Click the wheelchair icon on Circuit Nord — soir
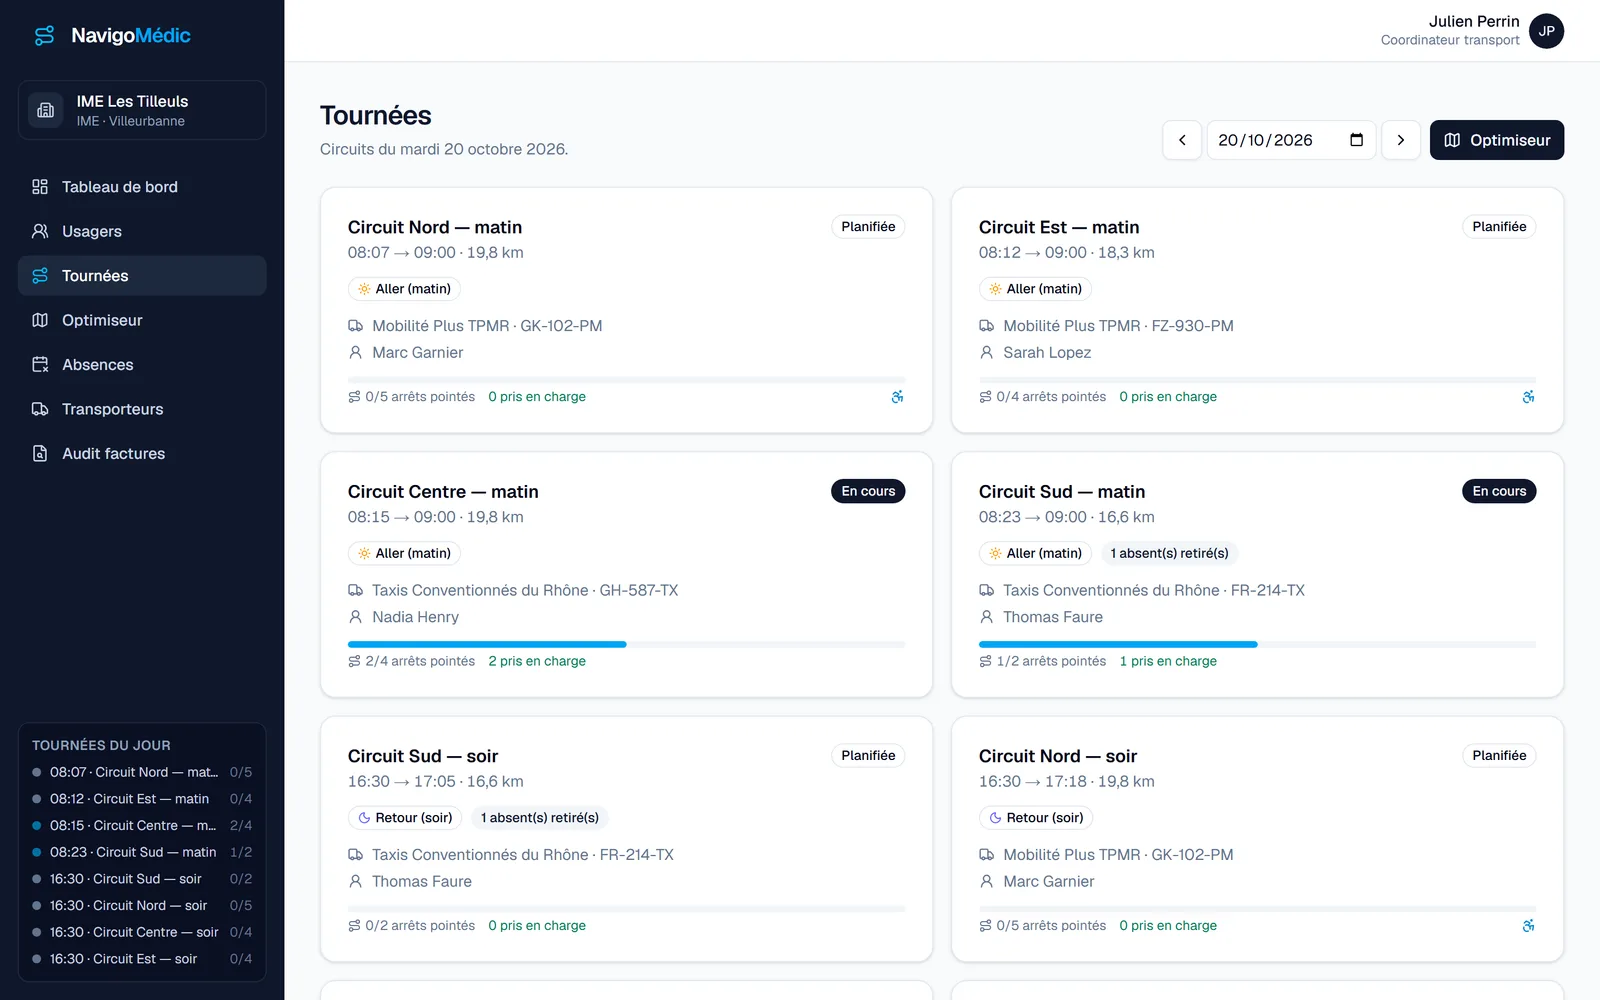Screen dimensions: 1600x1000 tap(1528, 926)
